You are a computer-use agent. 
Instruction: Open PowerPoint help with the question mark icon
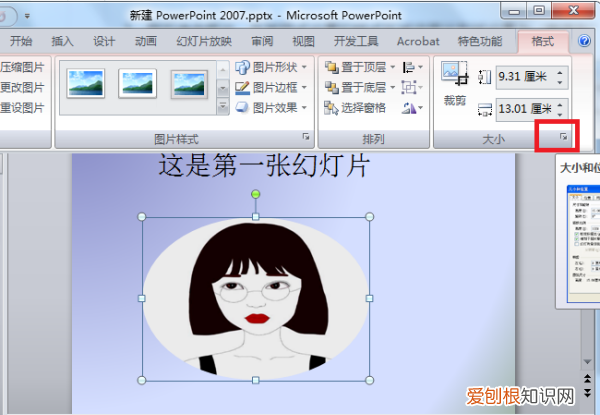click(x=584, y=41)
